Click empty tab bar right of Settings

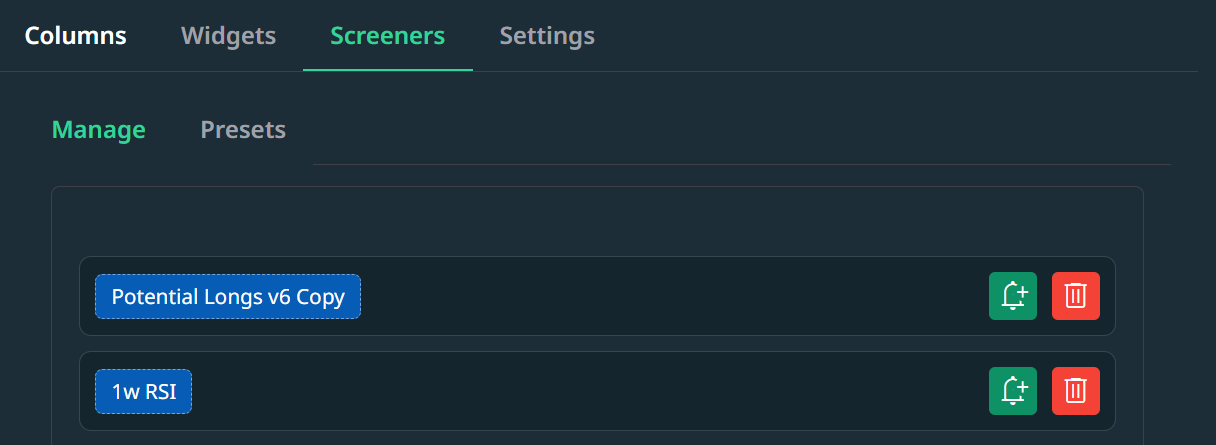click(x=900, y=36)
